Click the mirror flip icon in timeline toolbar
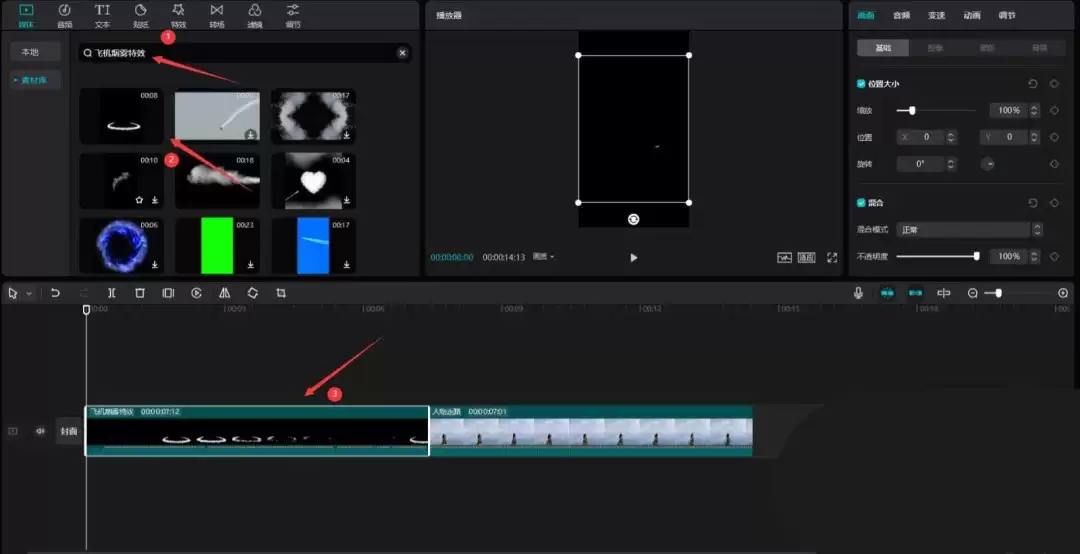1080x554 pixels. 224,293
